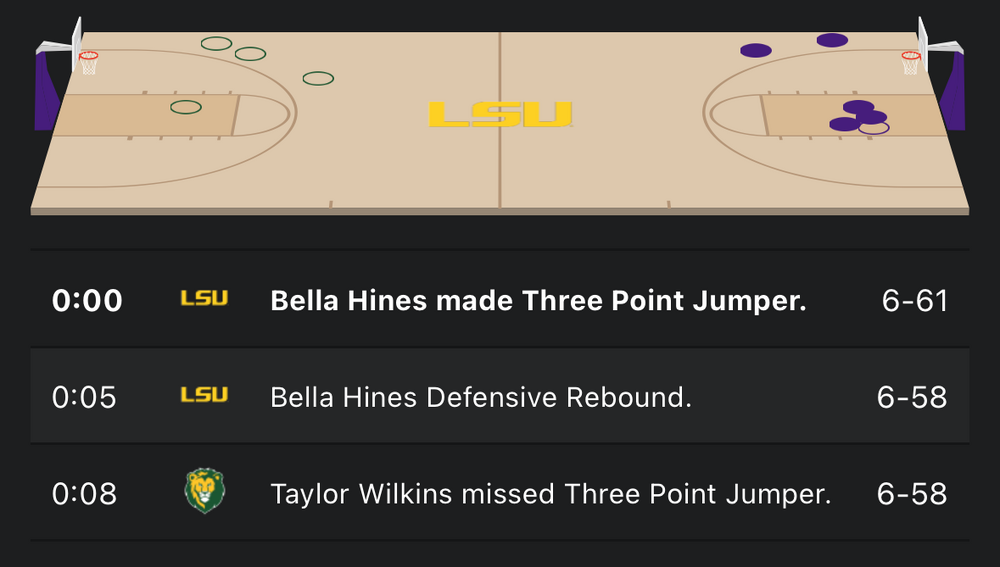Click LSU logo in the 0:00 play row

coord(204,299)
